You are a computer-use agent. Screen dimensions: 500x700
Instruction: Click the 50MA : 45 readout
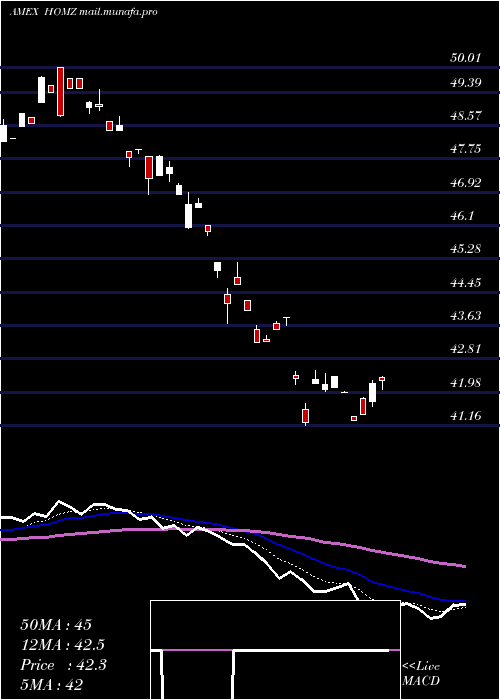click(56, 625)
